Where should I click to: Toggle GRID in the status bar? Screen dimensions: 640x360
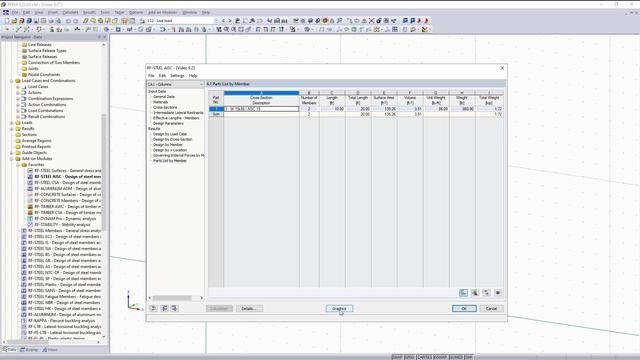coord(409,357)
